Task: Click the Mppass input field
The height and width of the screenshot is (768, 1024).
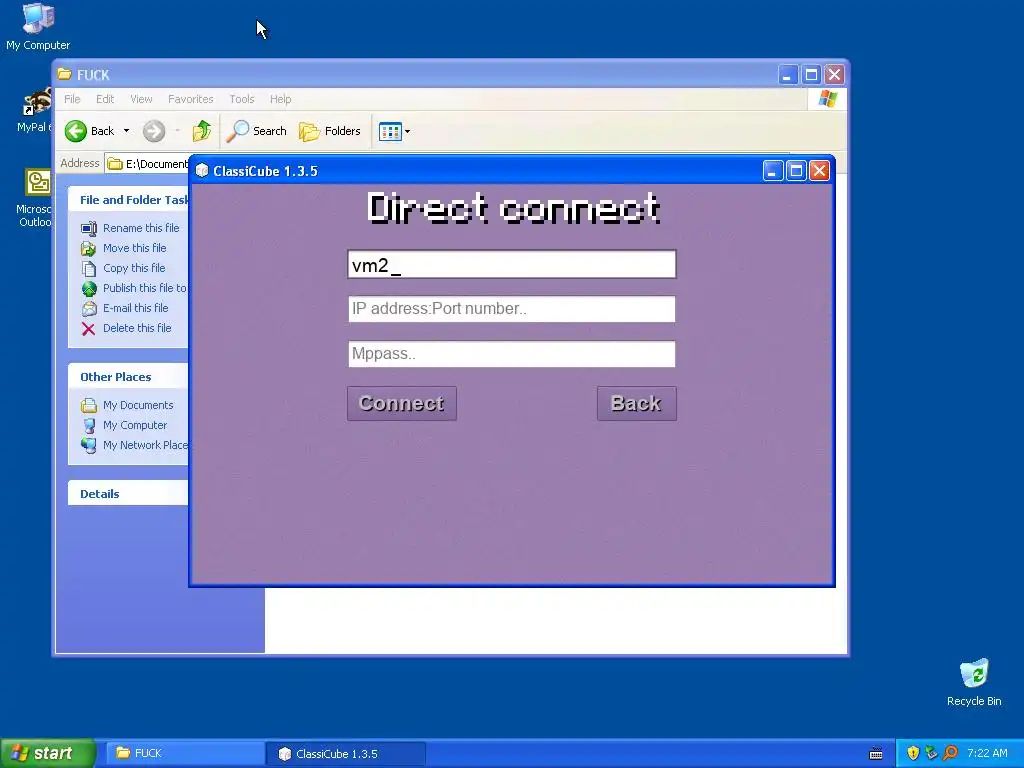Action: point(512,354)
